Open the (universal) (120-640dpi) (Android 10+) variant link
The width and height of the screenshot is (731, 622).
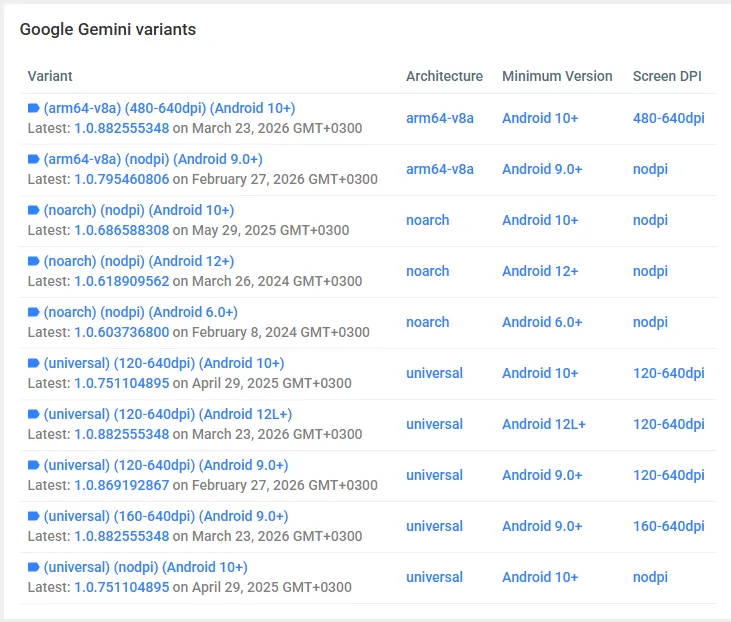[x=164, y=363]
